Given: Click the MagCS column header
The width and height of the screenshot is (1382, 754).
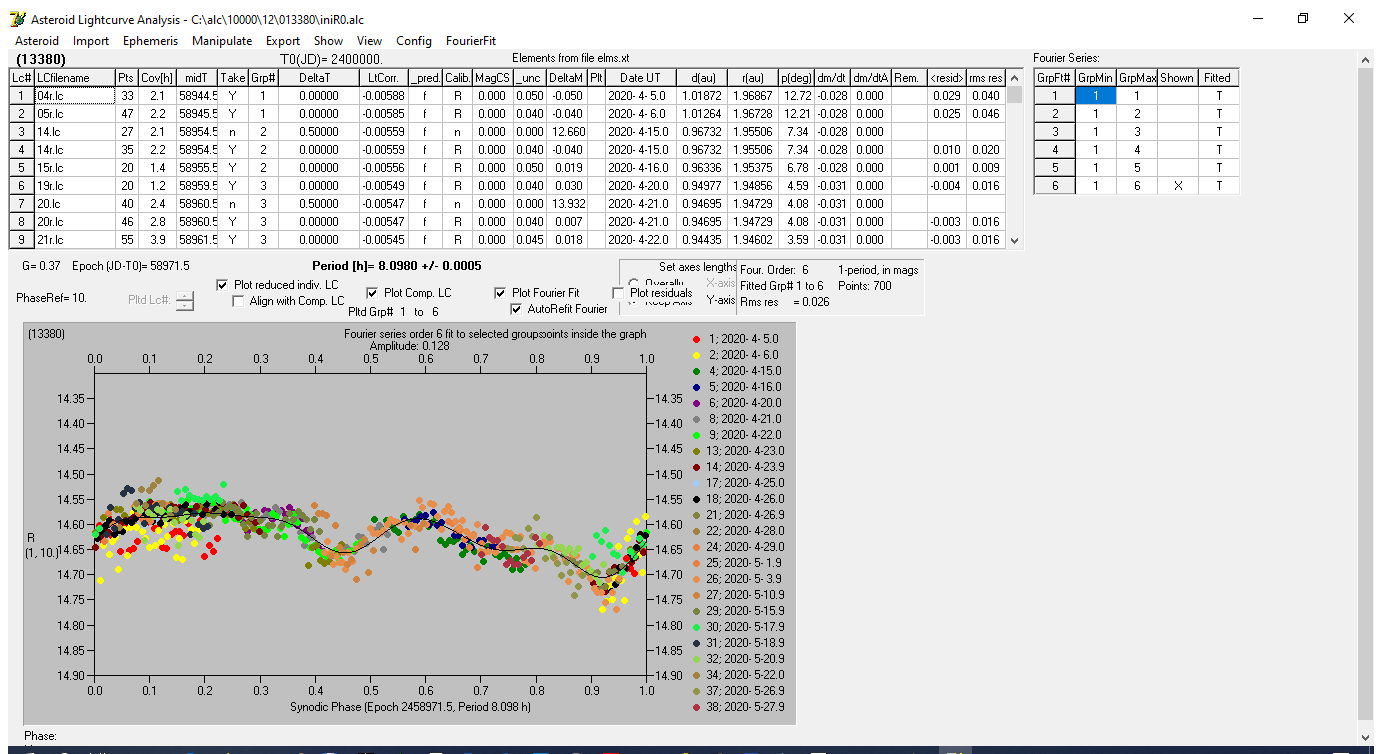Looking at the screenshot, I should coord(491,78).
